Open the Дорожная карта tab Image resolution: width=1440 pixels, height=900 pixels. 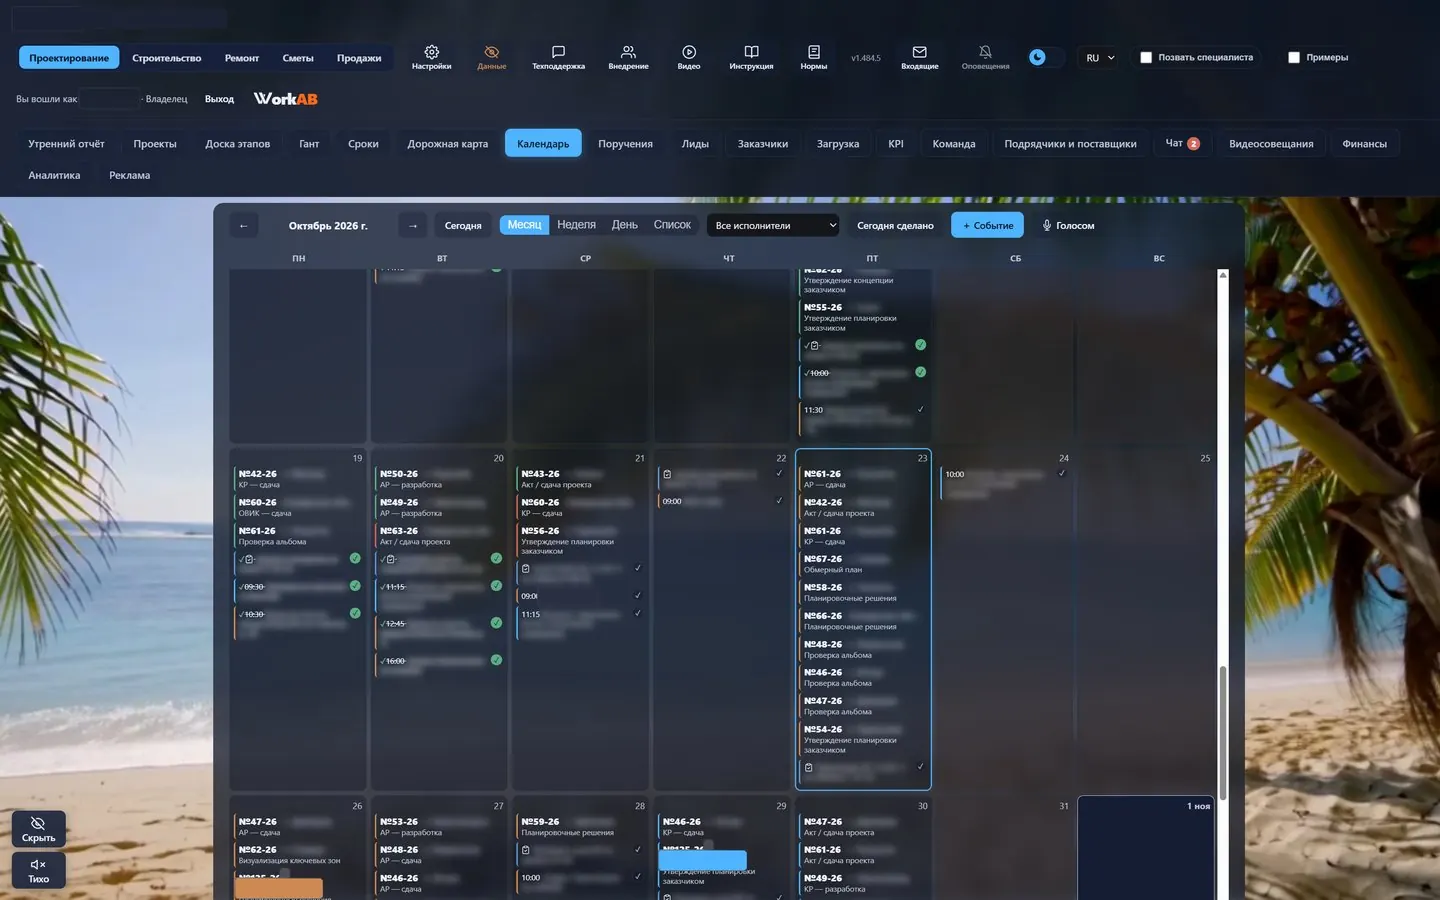(447, 144)
